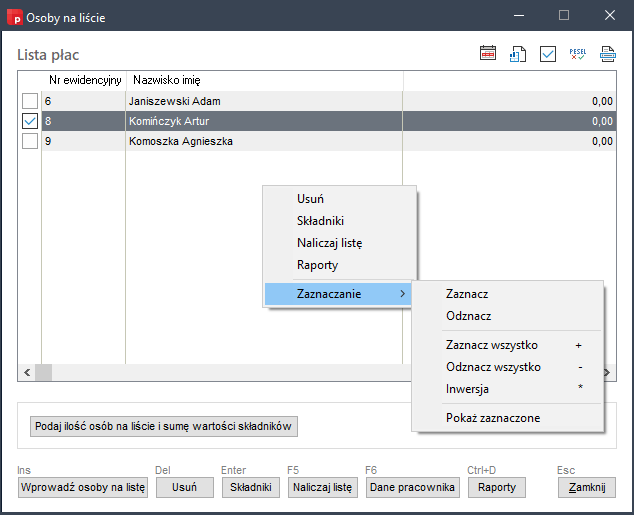This screenshot has width=634, height=515.
Task: Select the Komoszka Agnieszka row
Action: 317,141
